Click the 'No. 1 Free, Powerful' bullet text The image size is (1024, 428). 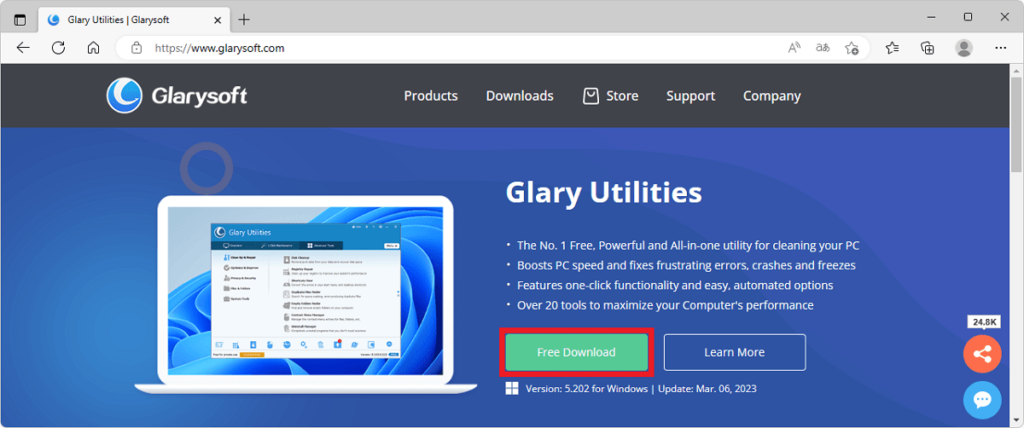(688, 246)
